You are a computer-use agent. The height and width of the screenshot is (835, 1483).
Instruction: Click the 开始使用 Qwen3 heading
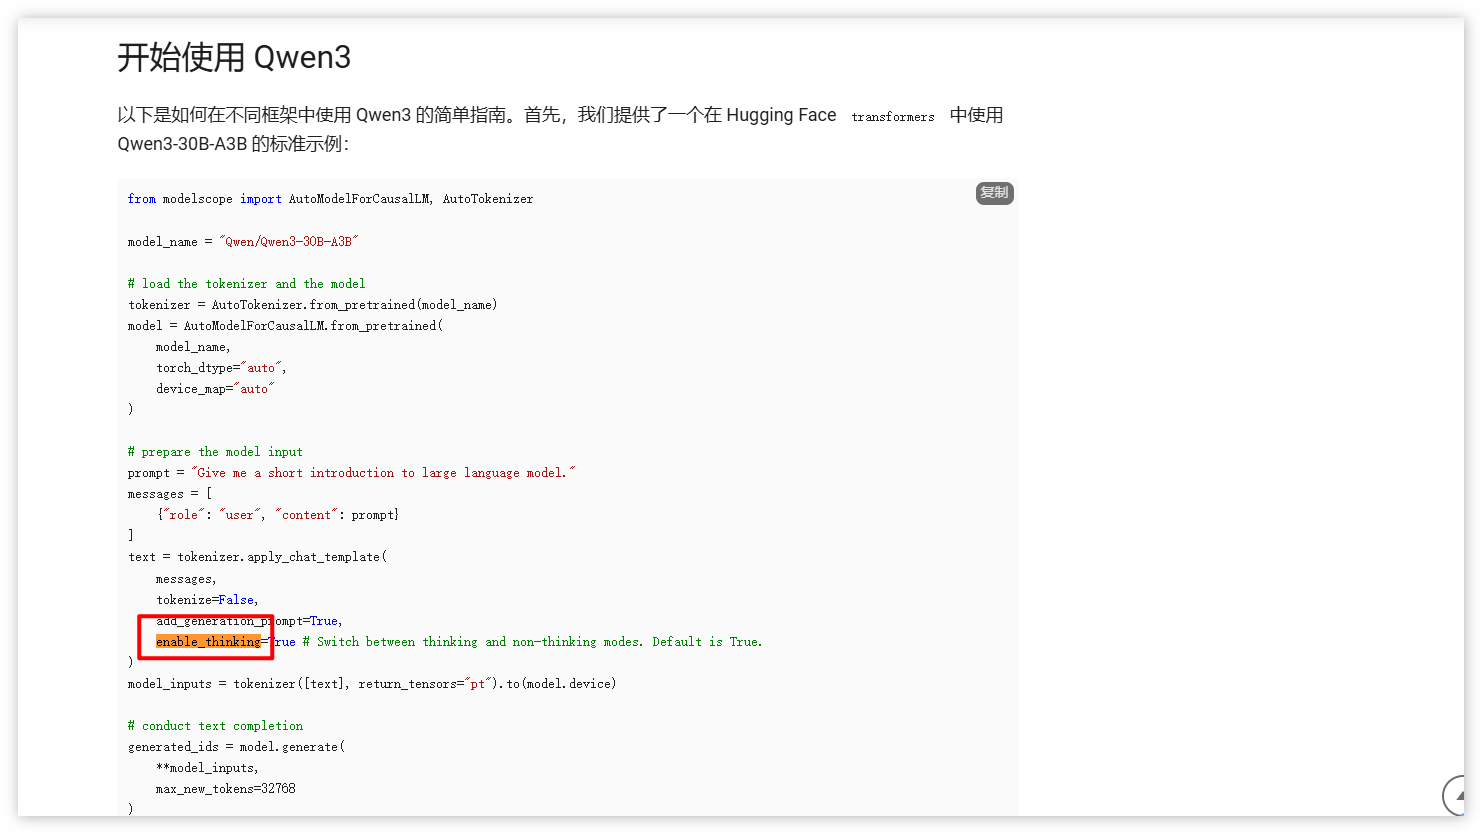point(234,57)
